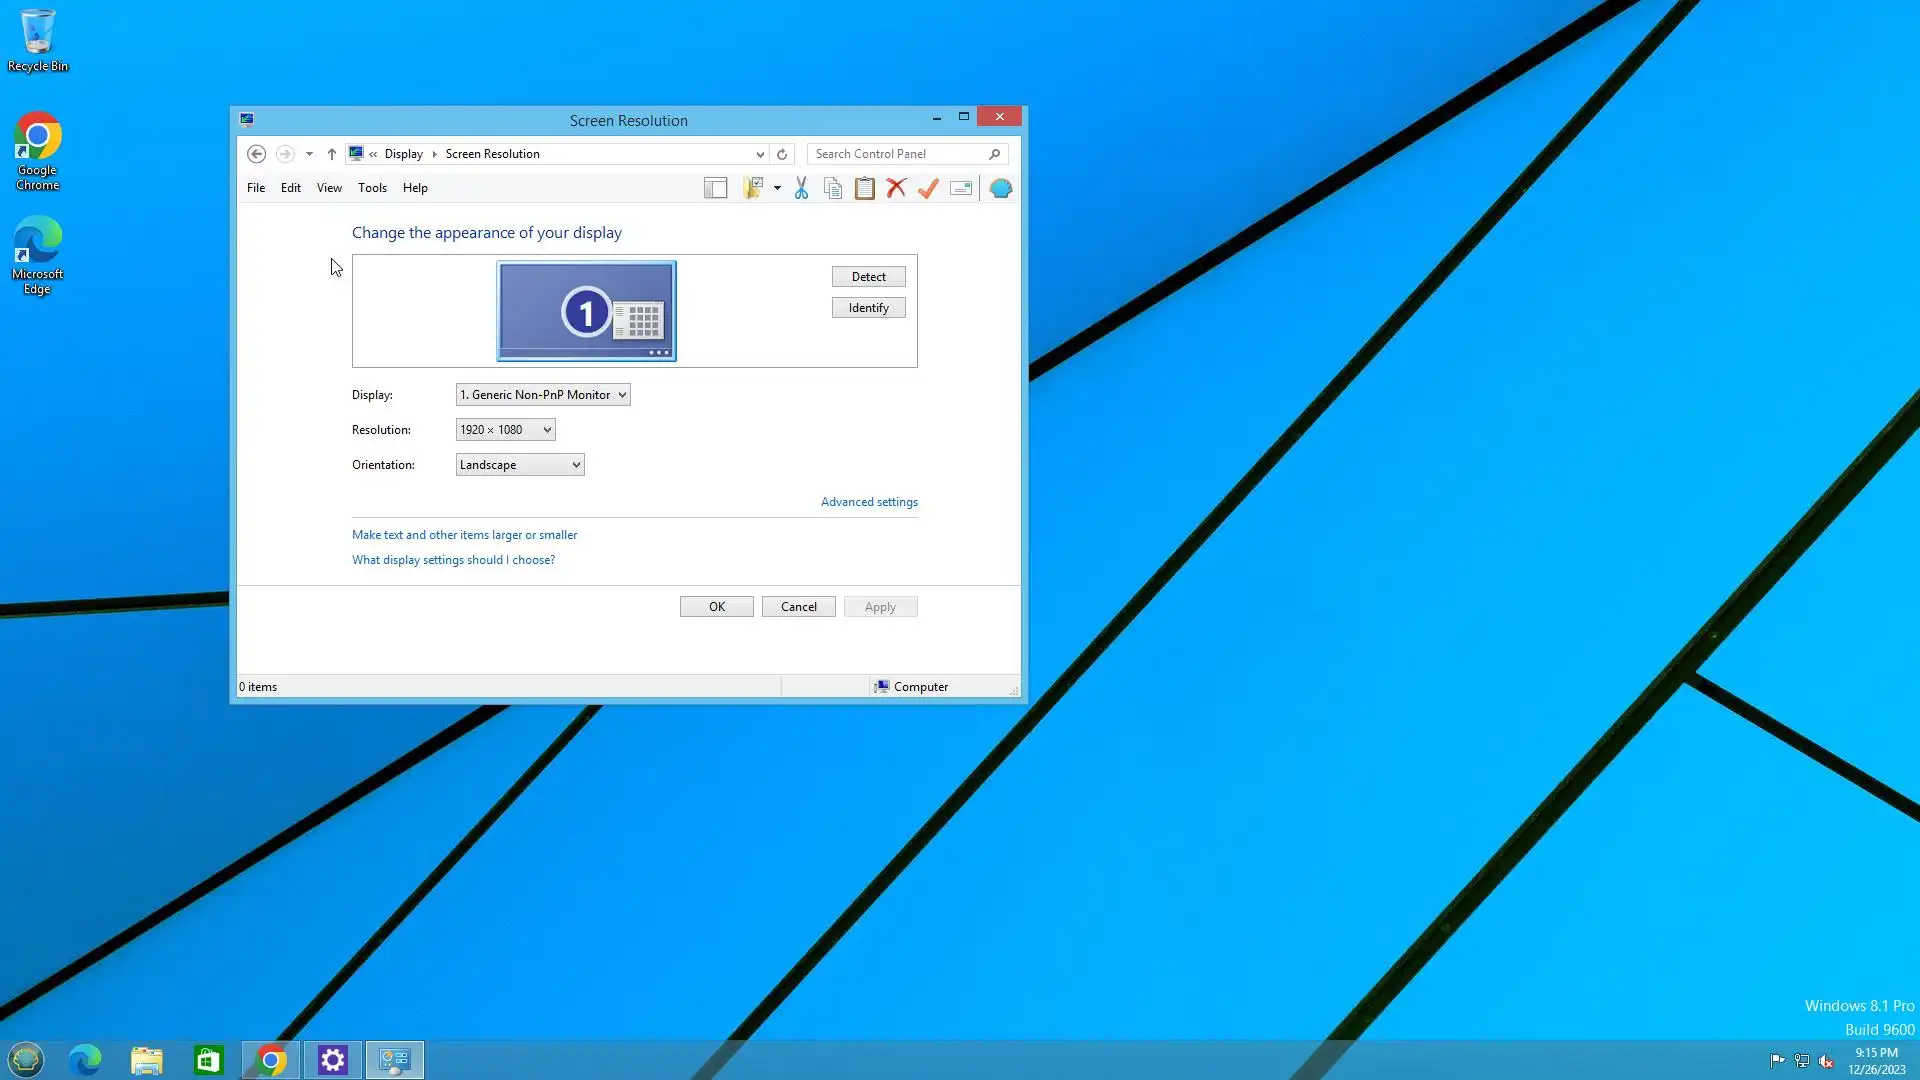Expand the Orientation combo box
The image size is (1920, 1080).
tap(519, 465)
